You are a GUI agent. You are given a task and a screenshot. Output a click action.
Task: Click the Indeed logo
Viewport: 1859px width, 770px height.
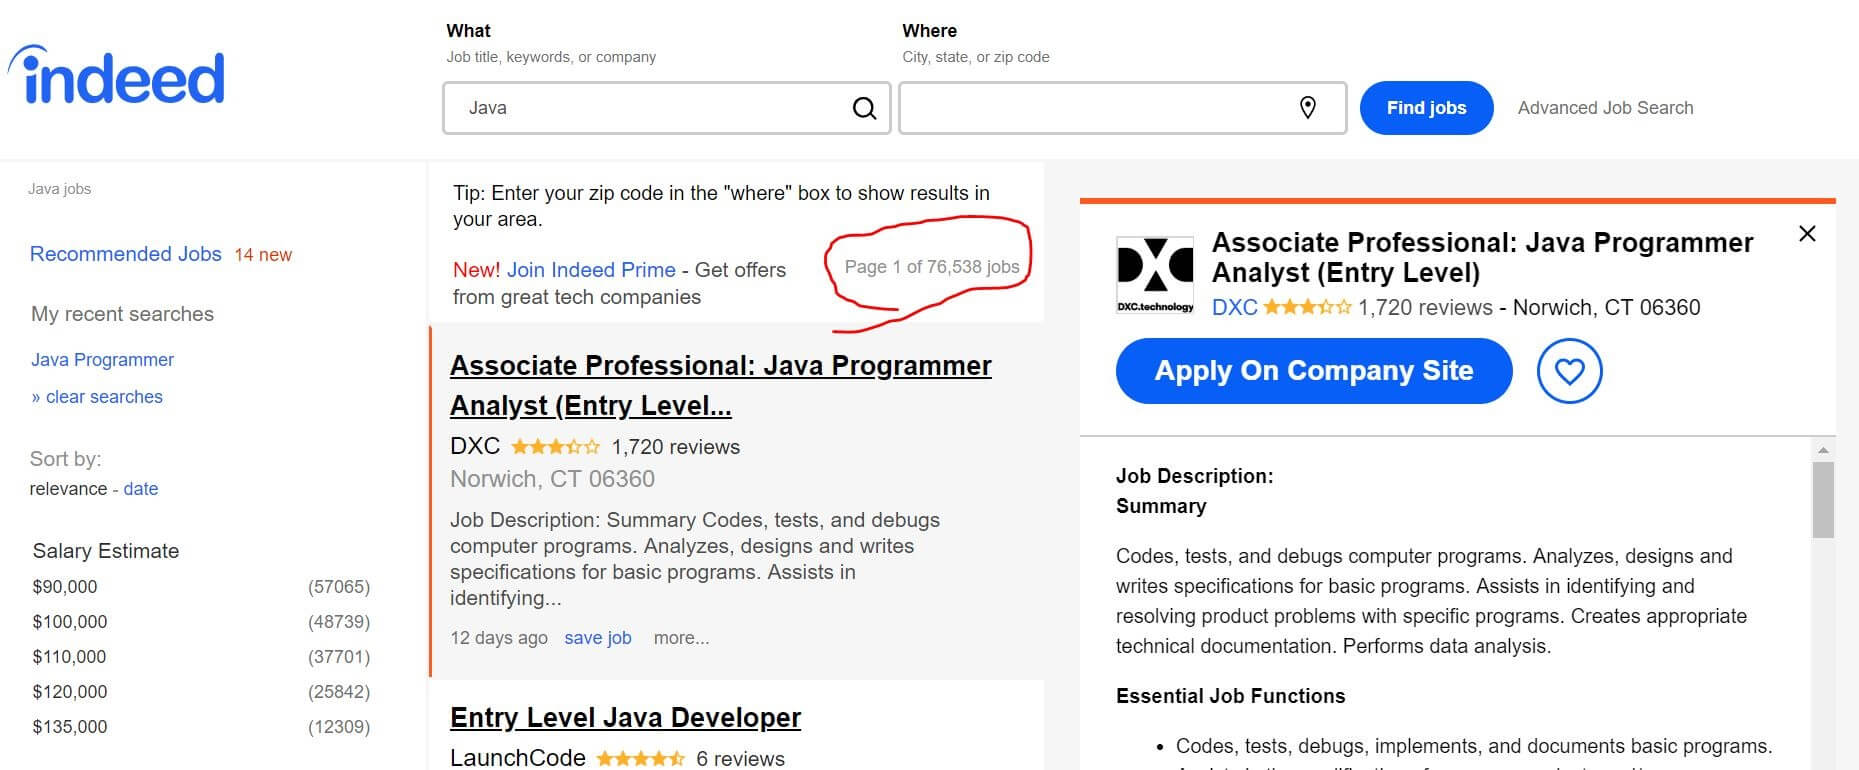tap(118, 77)
